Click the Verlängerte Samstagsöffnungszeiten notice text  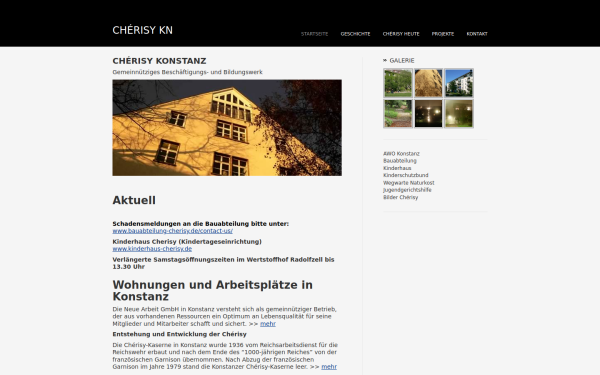pos(223,263)
